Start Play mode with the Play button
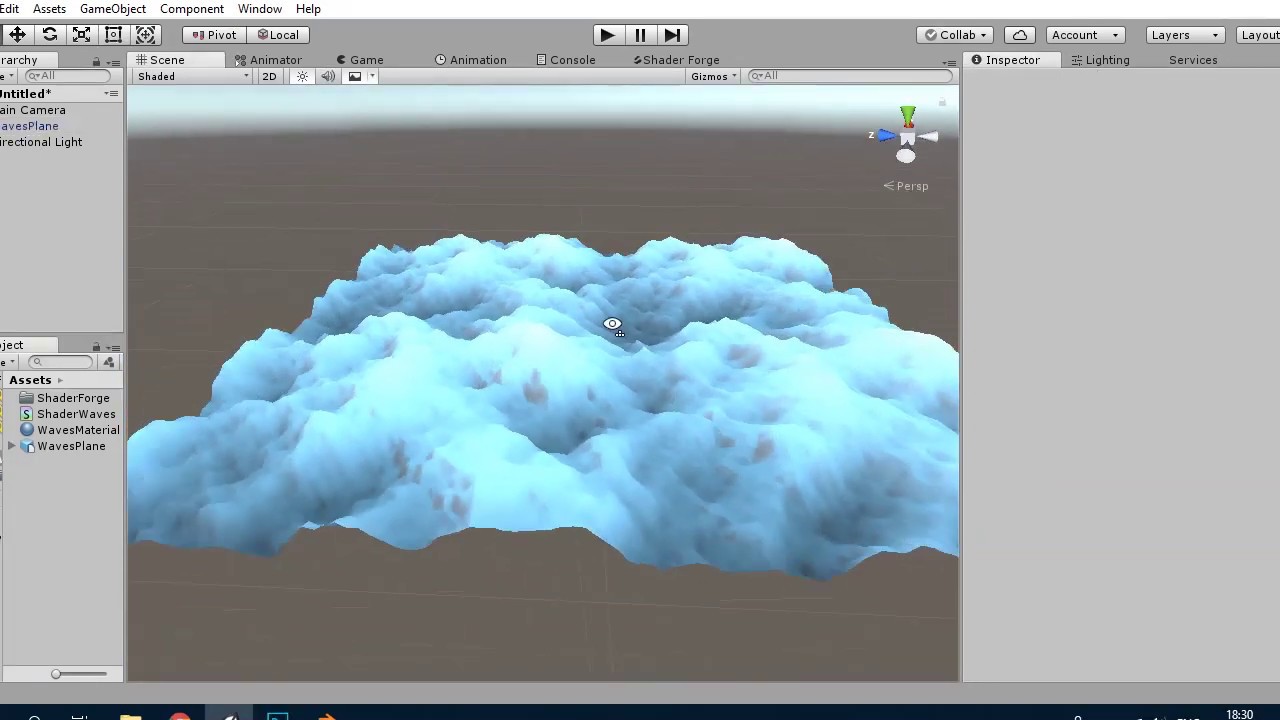 (607, 35)
